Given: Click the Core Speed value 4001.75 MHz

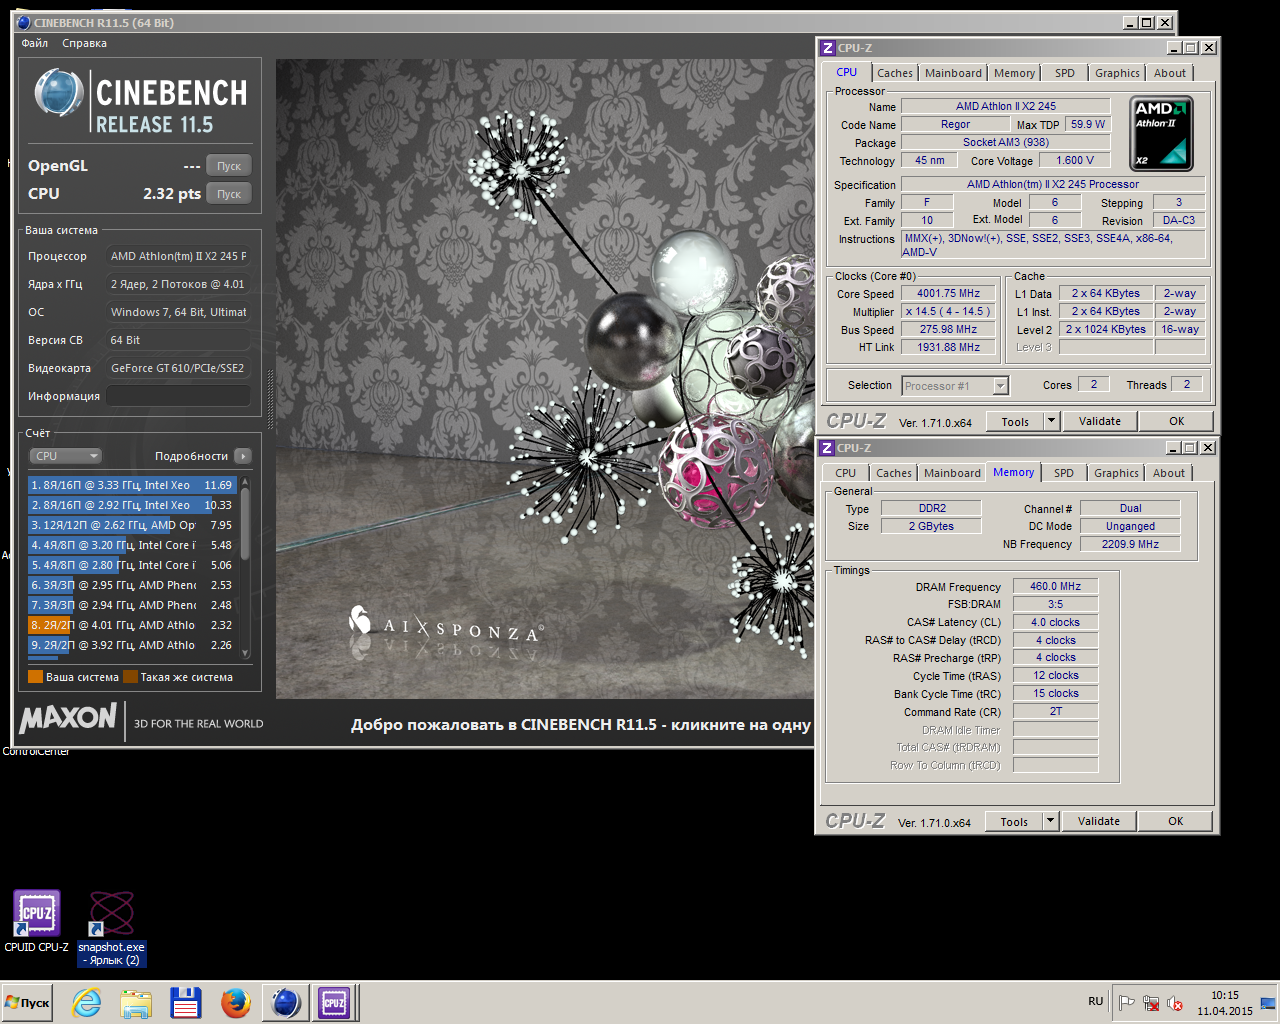Looking at the screenshot, I should (948, 294).
